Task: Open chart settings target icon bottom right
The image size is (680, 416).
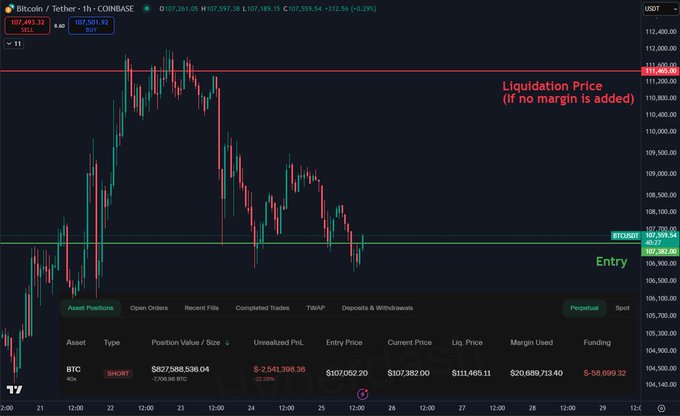Action: point(661,408)
